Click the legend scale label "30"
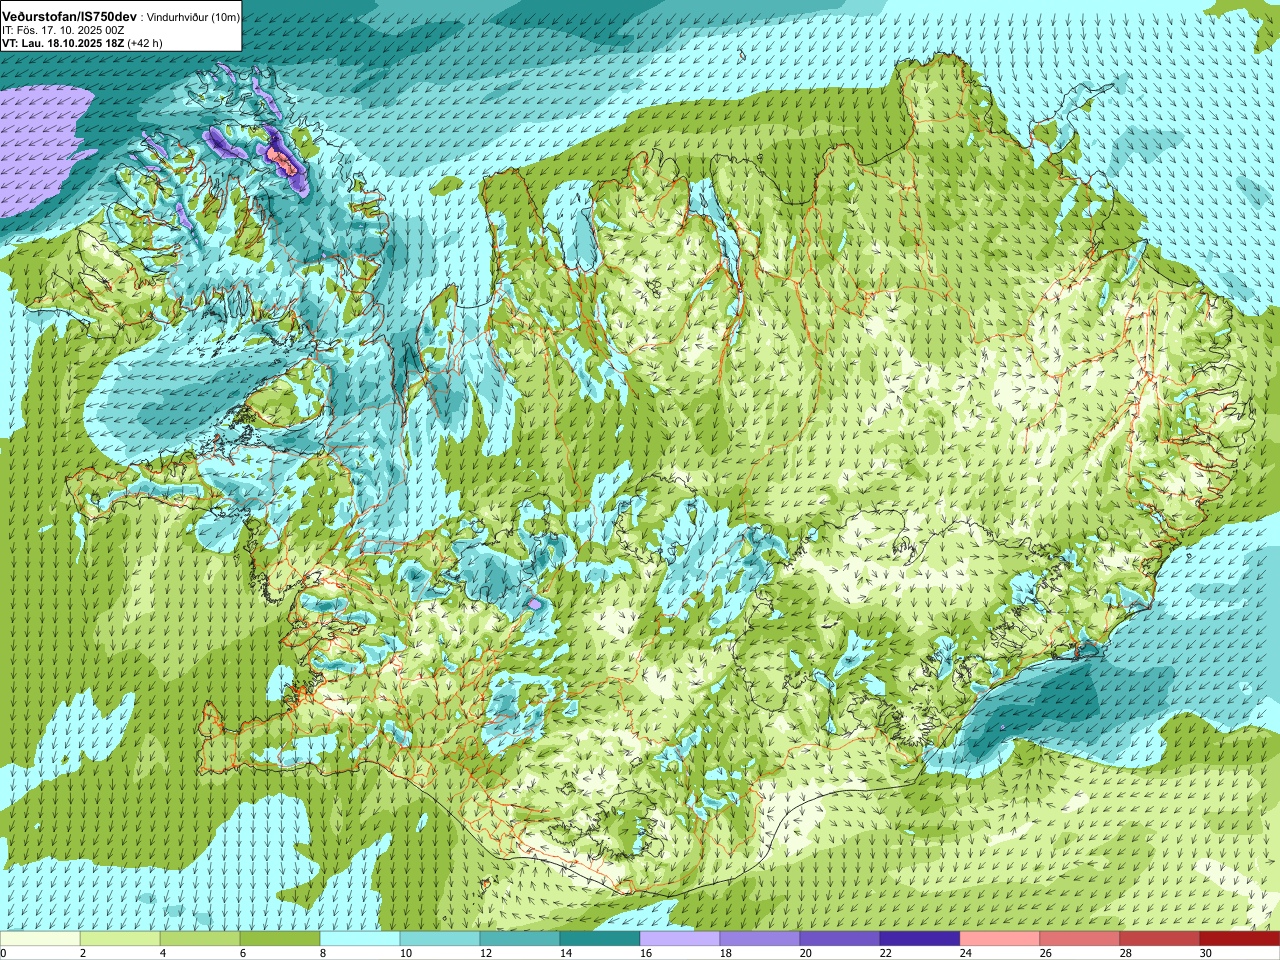1280x960 pixels. point(1206,953)
